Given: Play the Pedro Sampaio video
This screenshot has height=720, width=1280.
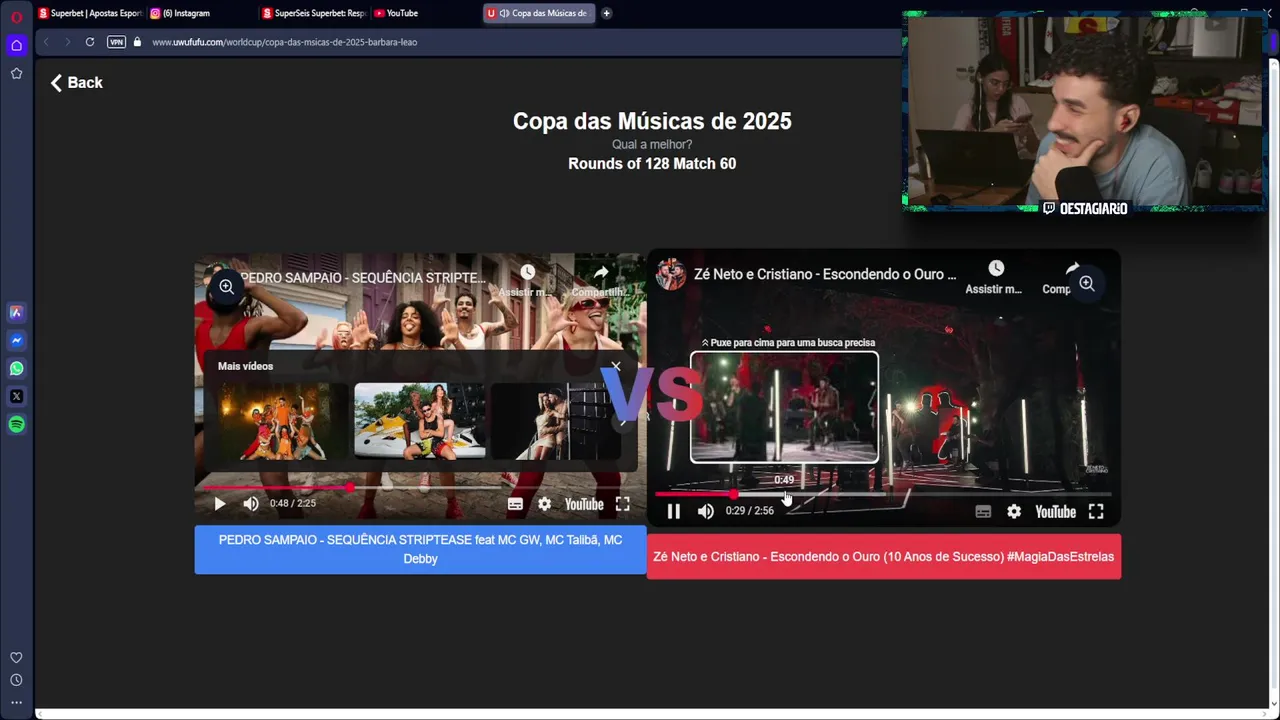Looking at the screenshot, I should 220,504.
